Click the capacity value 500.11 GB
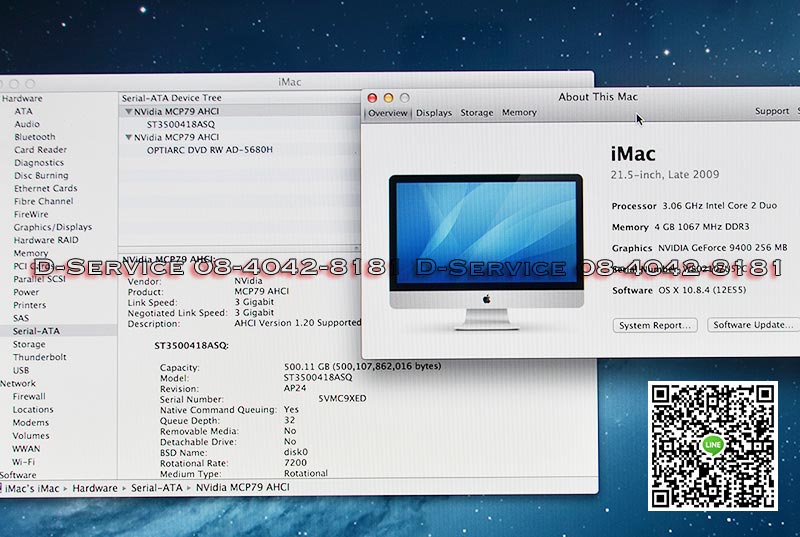Viewport: 800px width, 537px height. coord(362,366)
